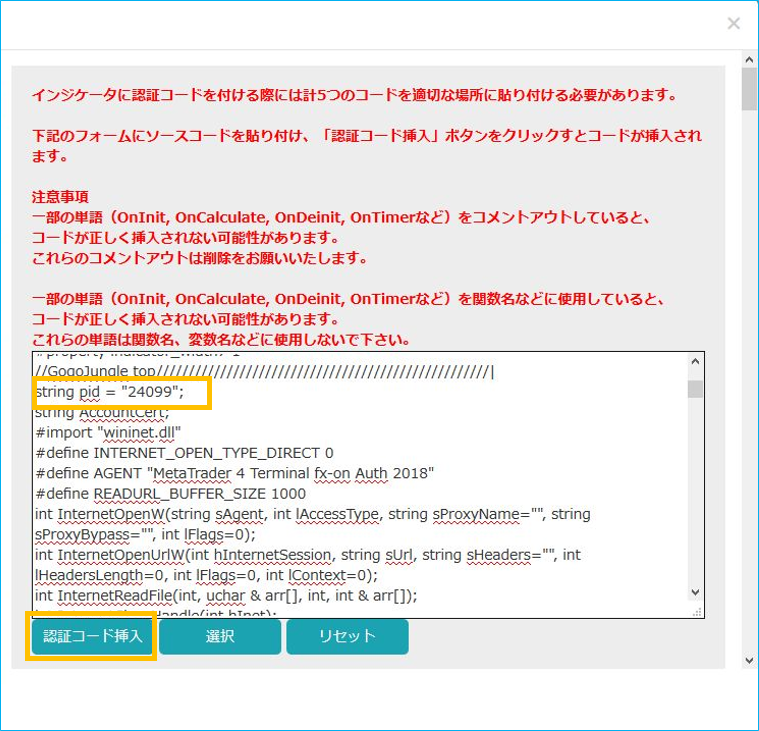Viewport: 759px width, 731px height.
Task: Click the sProxyBypass="", int lFlags=0 line
Action: click(145, 534)
